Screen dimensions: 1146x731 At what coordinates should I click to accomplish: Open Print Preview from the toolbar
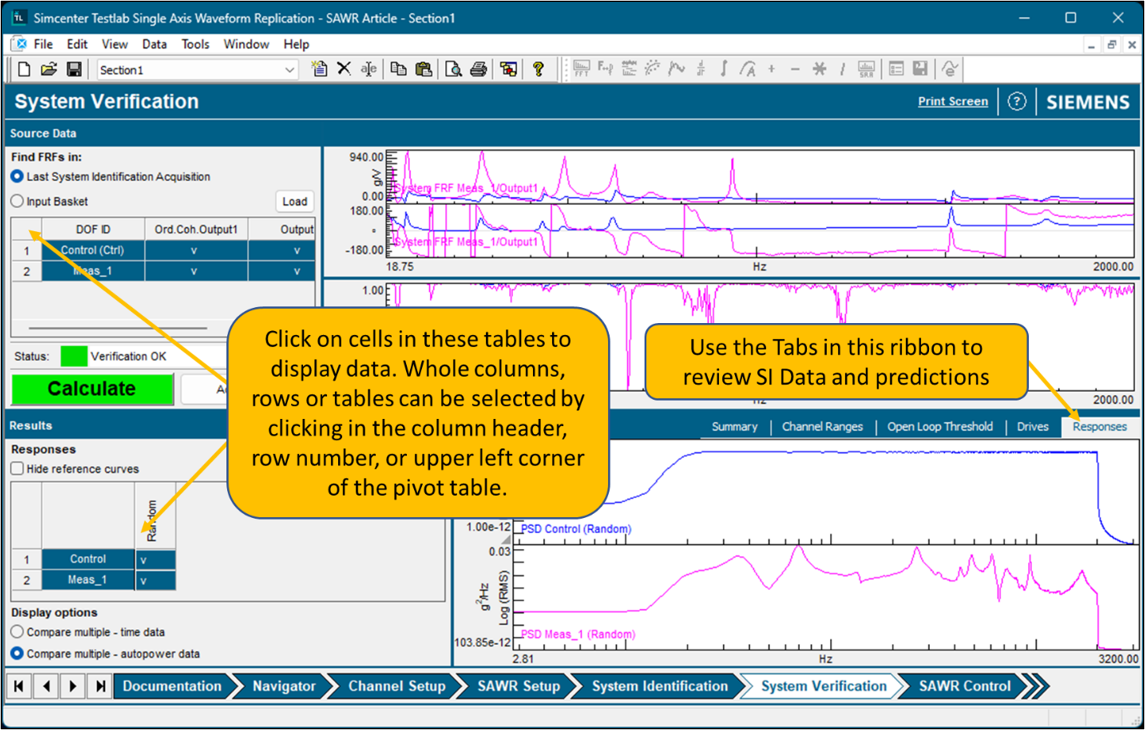click(453, 69)
